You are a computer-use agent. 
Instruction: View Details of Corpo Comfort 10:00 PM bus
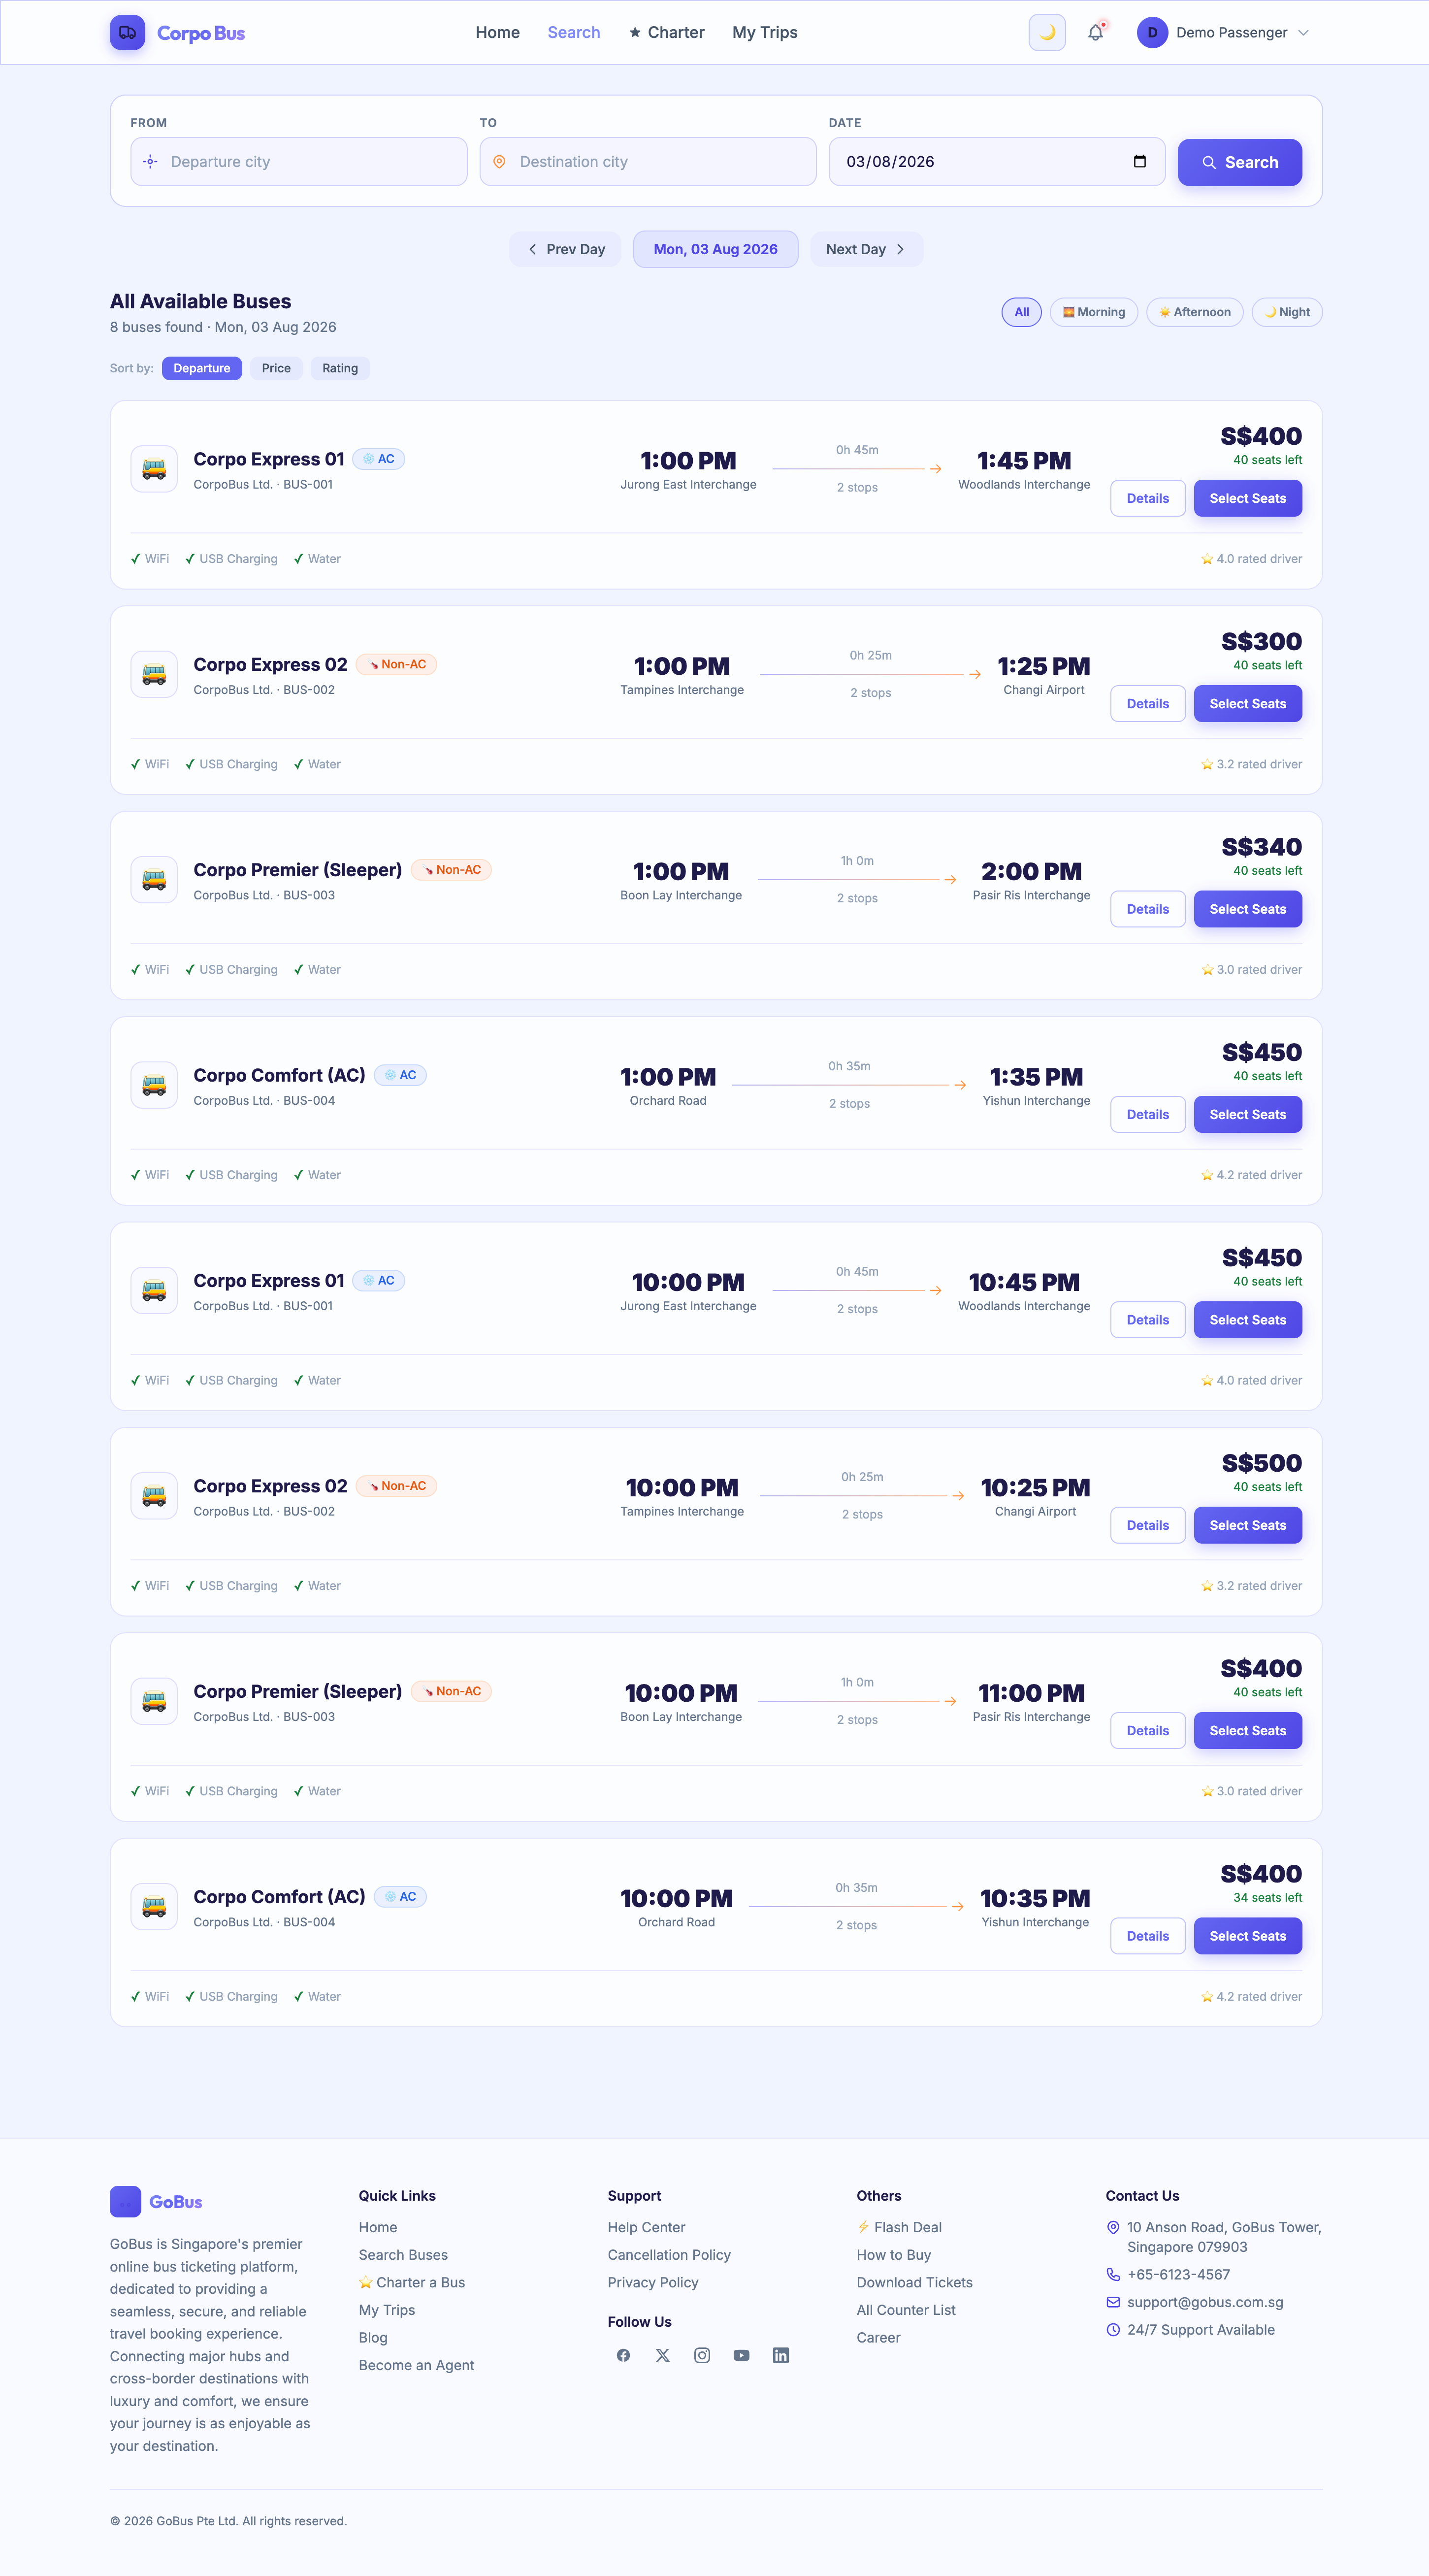(1147, 1936)
